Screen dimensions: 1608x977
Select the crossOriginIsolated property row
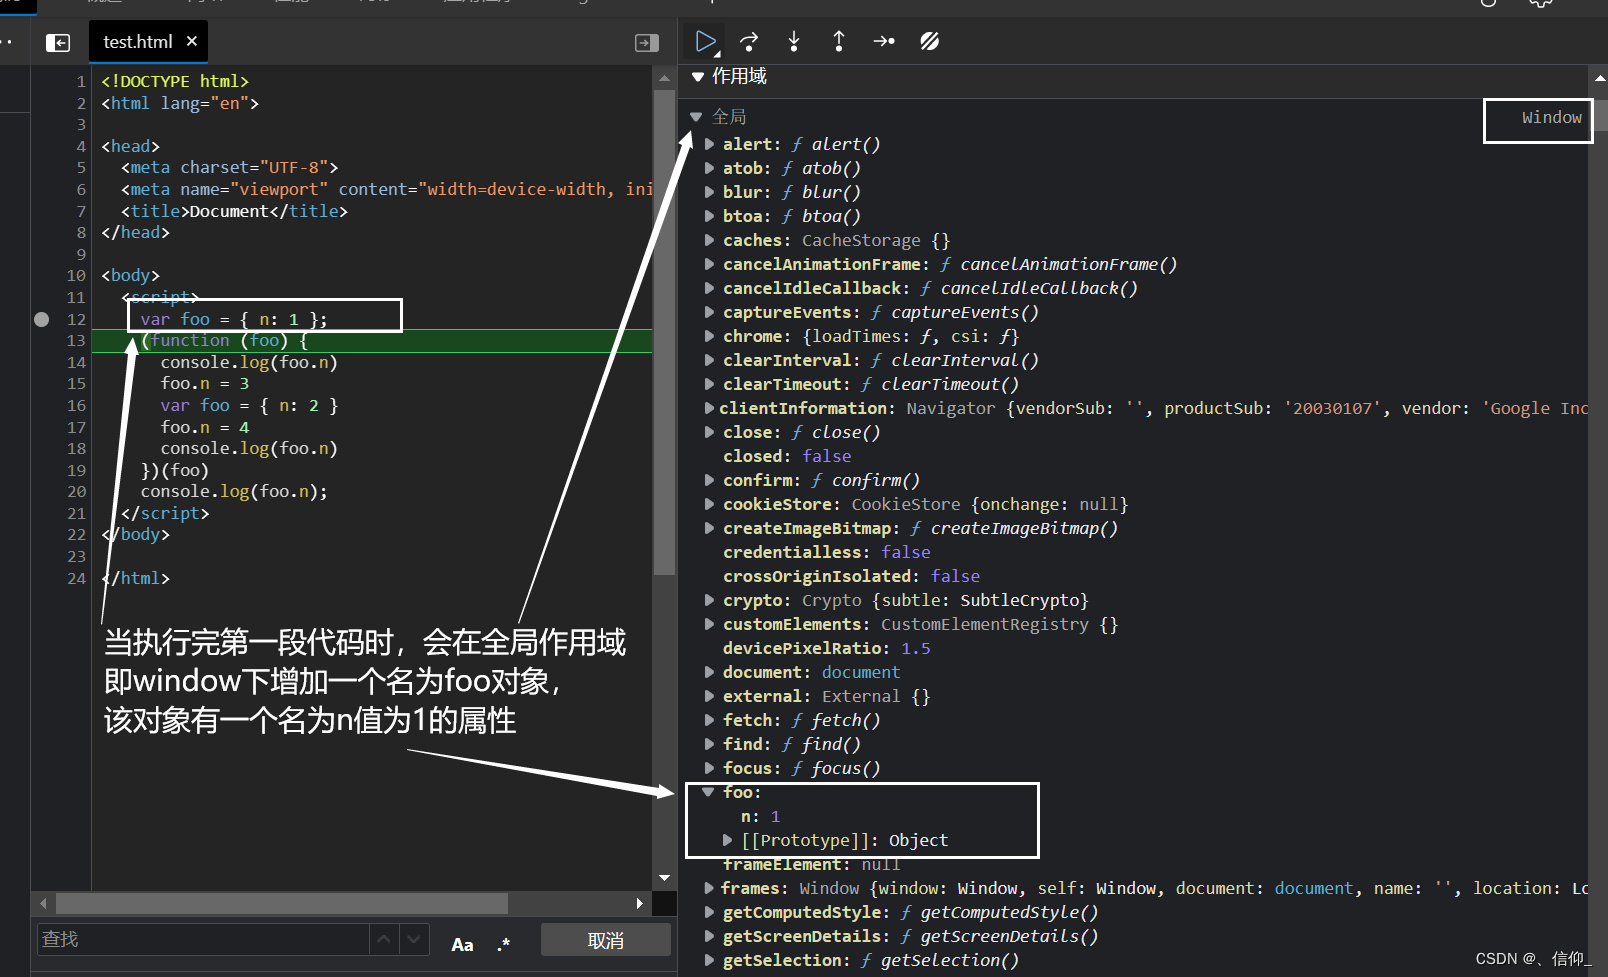pyautogui.click(x=851, y=576)
